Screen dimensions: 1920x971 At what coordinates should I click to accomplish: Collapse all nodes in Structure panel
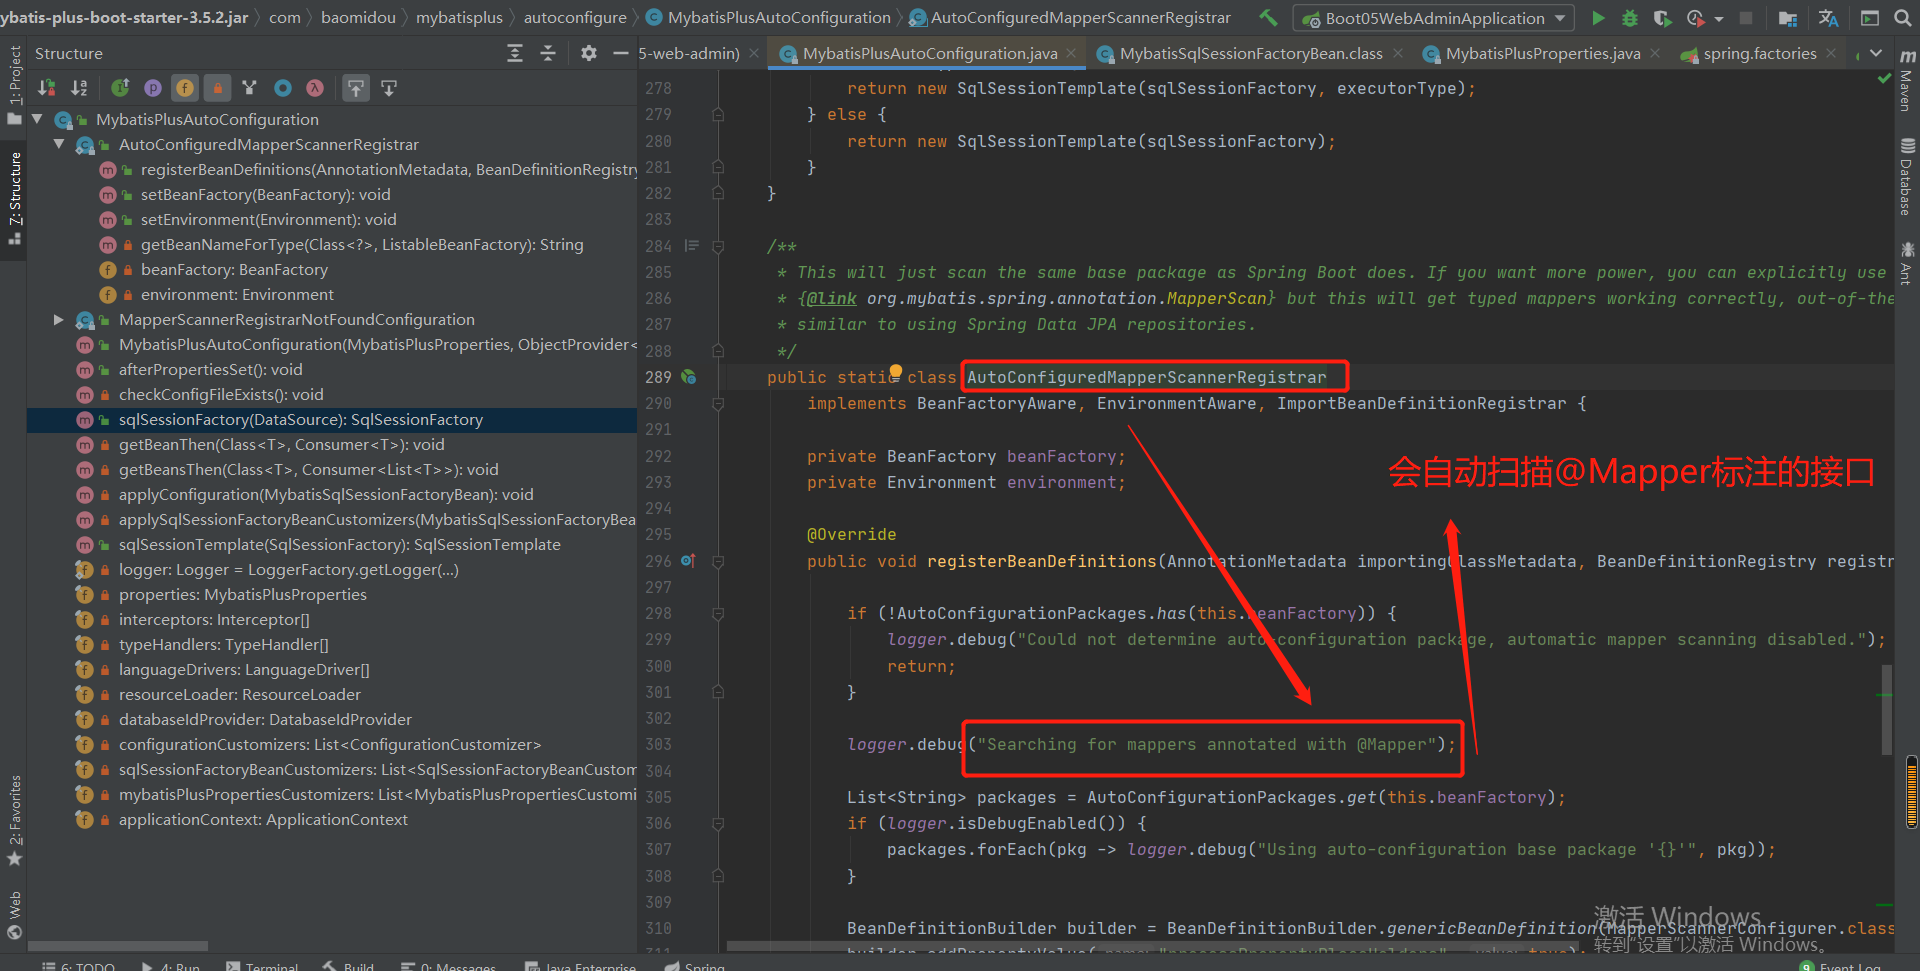(x=548, y=53)
